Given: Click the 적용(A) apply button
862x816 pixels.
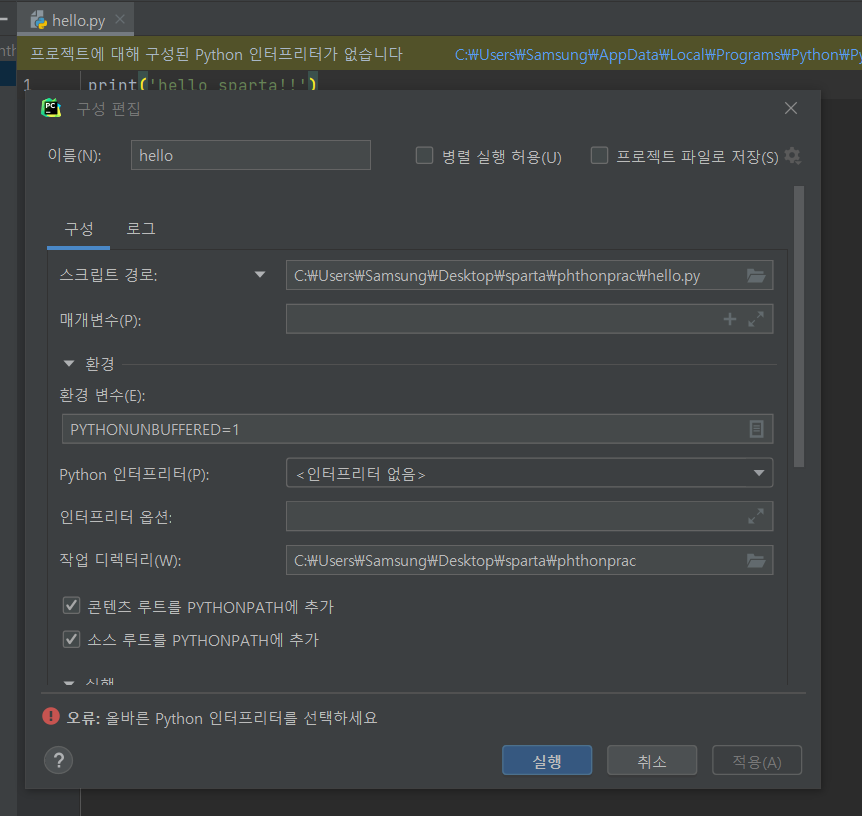Looking at the screenshot, I should pos(757,760).
